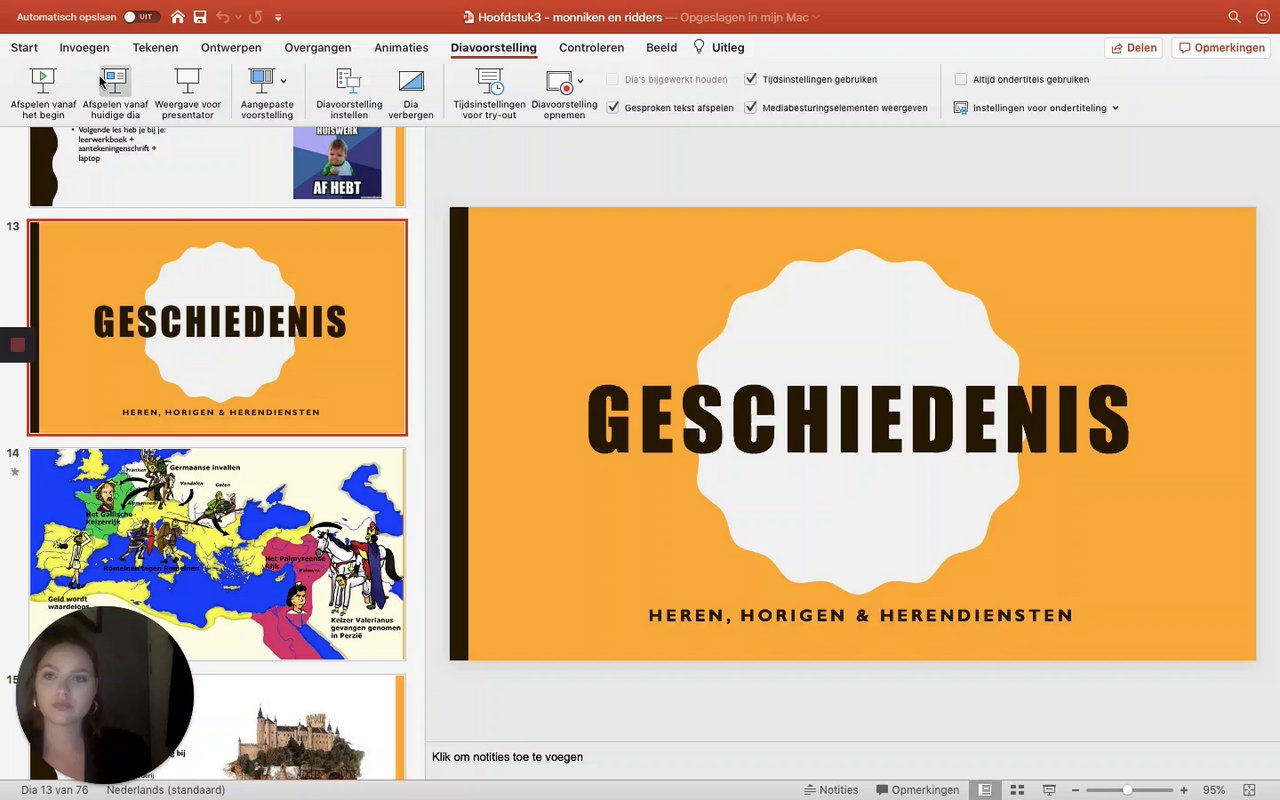The width and height of the screenshot is (1280, 800).
Task: Click the red recording stop icon at left edge
Action: point(17,345)
